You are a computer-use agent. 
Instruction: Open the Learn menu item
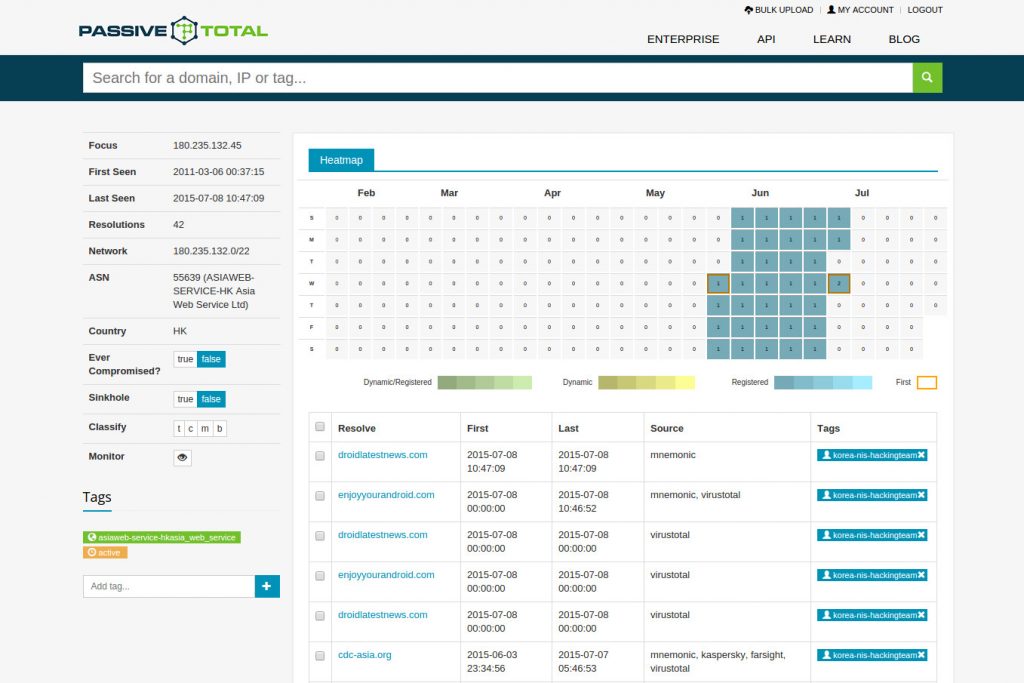pyautogui.click(x=831, y=39)
